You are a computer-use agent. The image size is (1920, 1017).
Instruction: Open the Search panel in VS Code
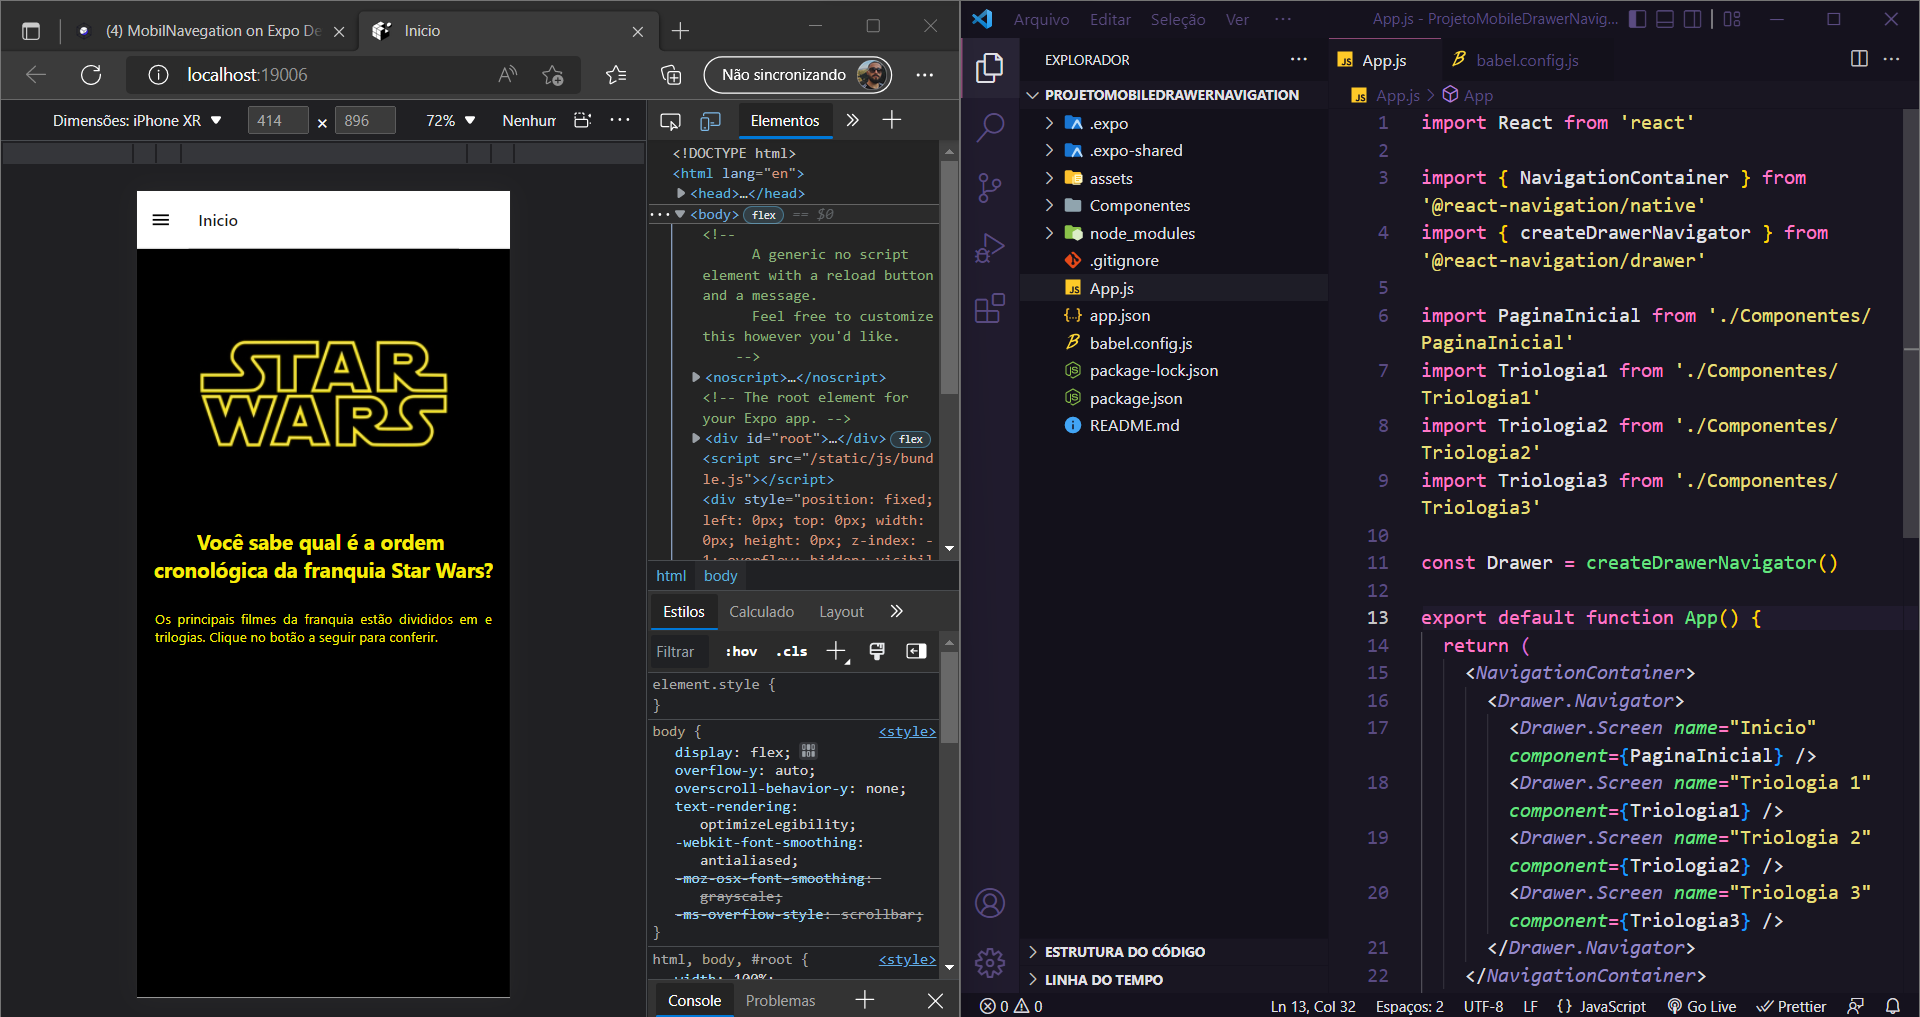pos(989,127)
